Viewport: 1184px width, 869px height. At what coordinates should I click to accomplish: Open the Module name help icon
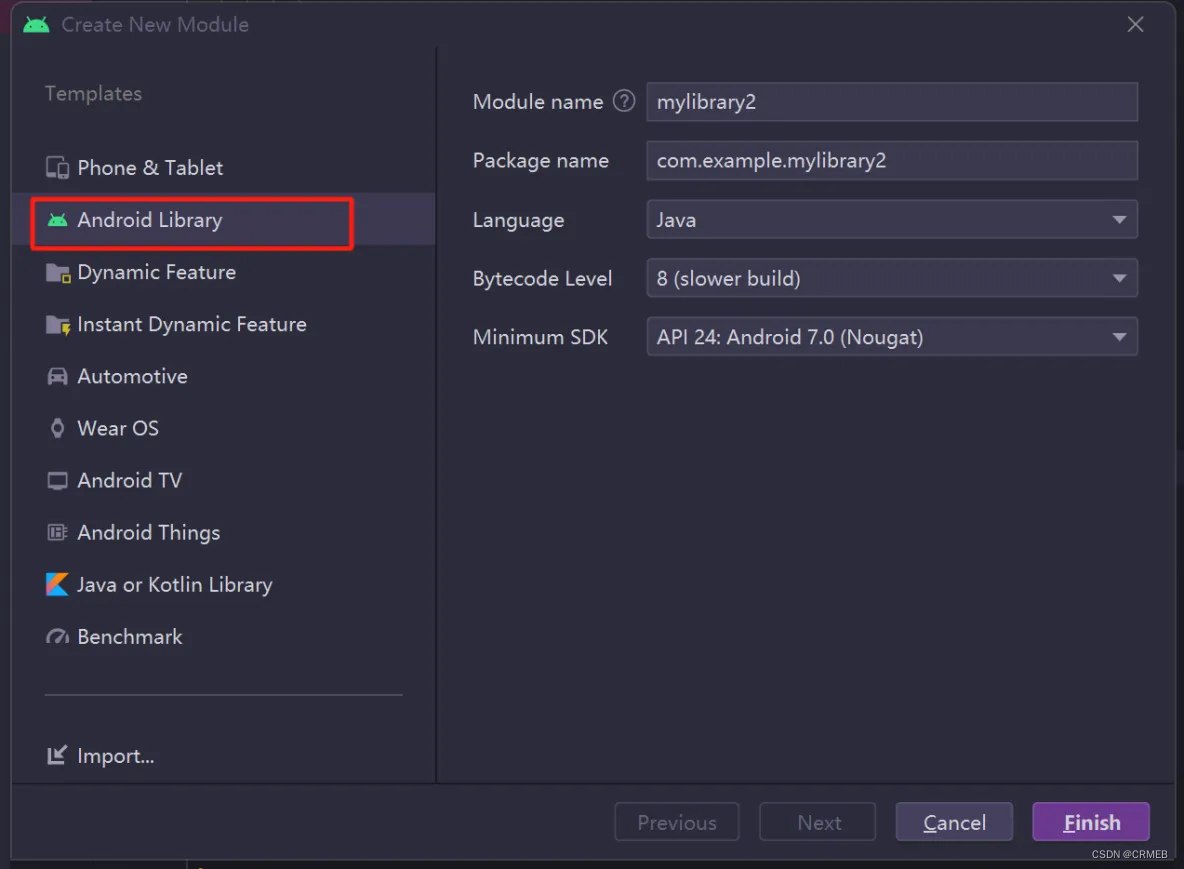(x=624, y=100)
